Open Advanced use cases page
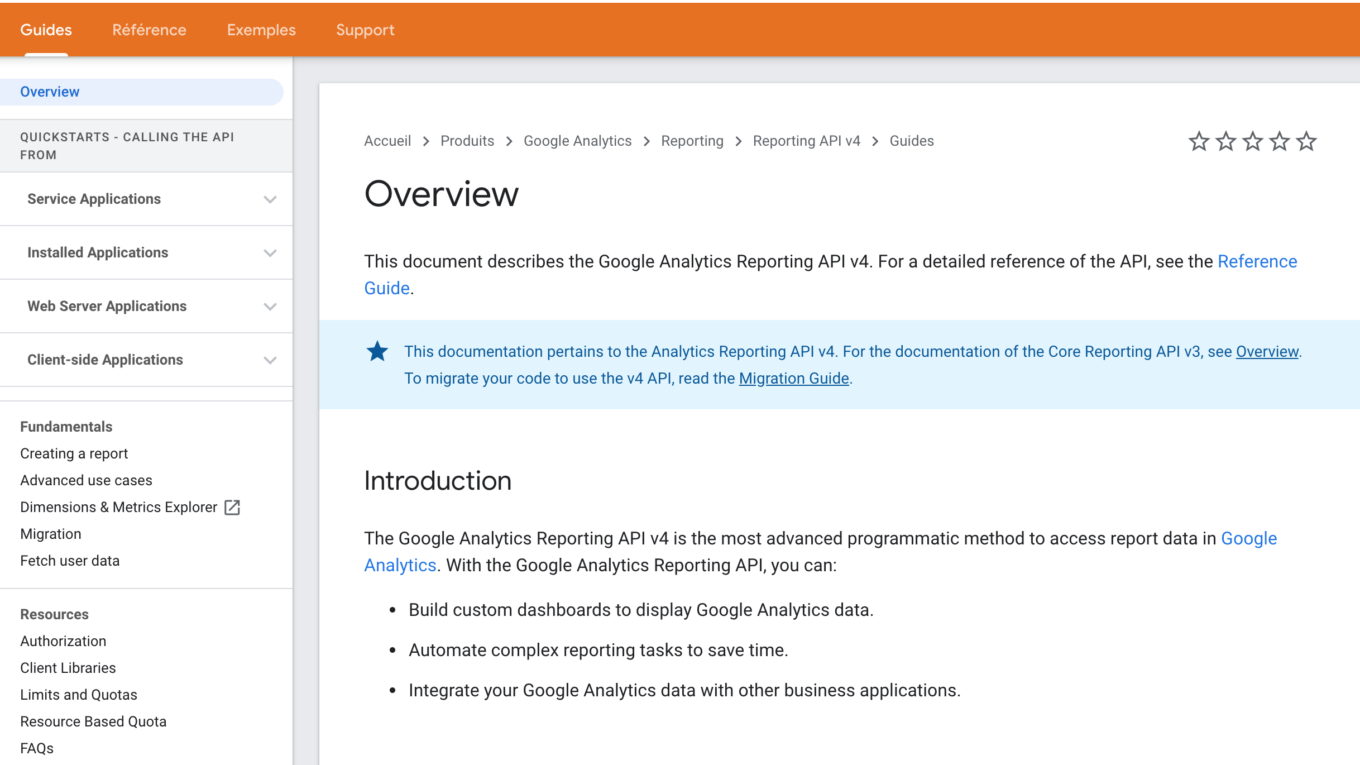The image size is (1360, 765). [x=86, y=480]
